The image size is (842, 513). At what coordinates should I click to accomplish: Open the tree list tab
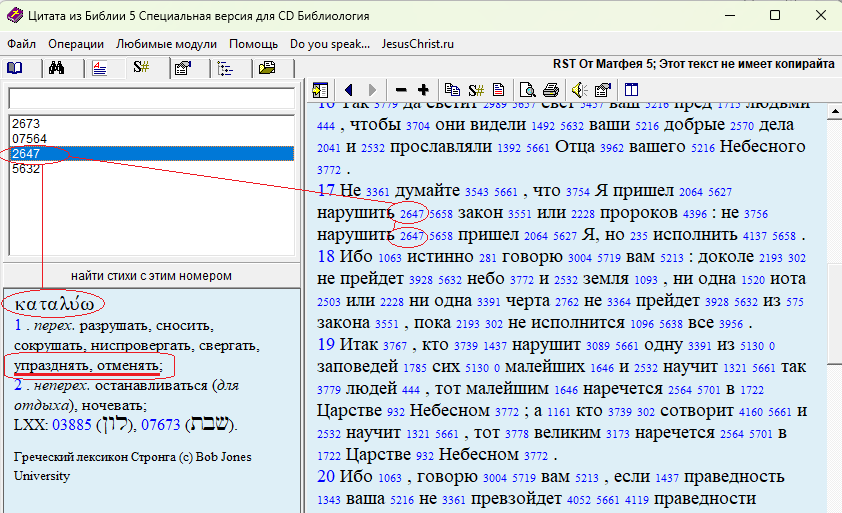click(225, 68)
